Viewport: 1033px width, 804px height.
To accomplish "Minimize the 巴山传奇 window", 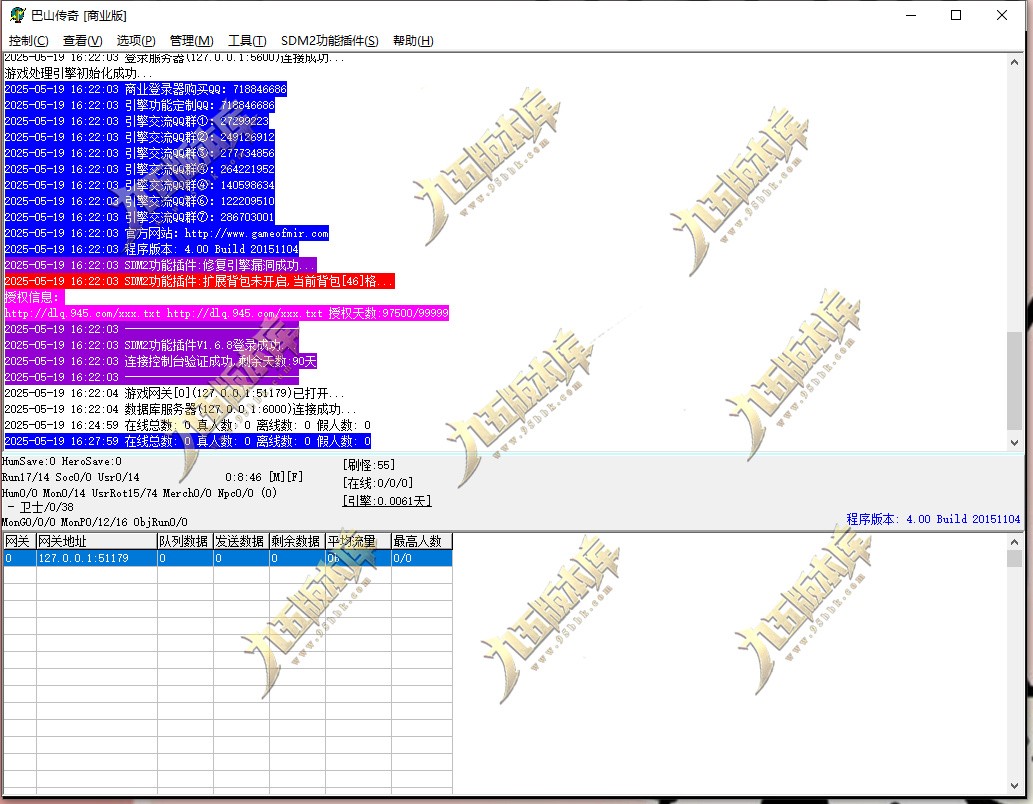I will click(911, 15).
